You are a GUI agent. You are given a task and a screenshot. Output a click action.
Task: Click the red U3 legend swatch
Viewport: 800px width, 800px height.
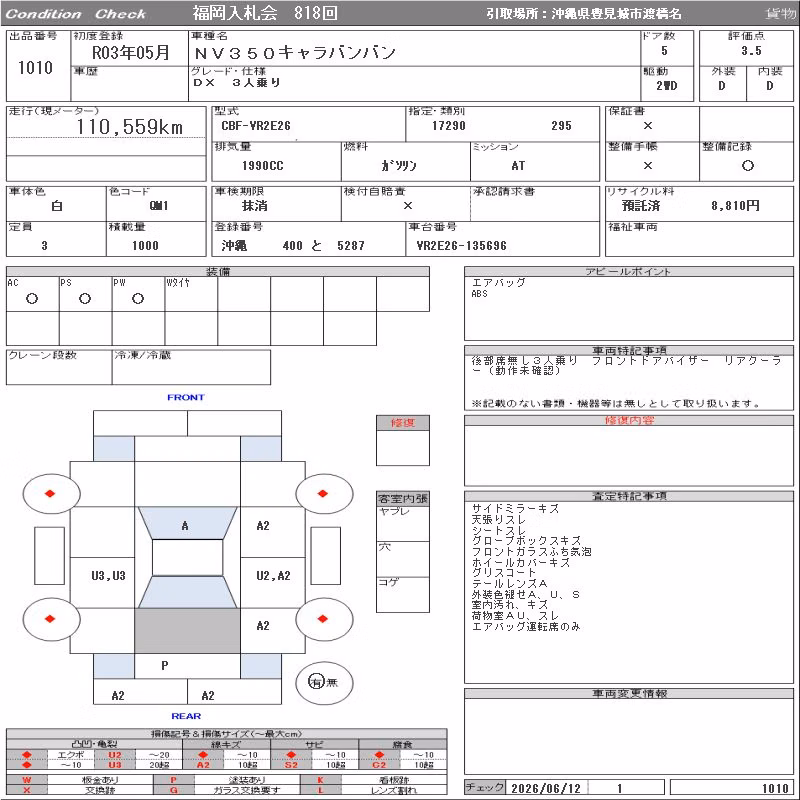(x=115, y=764)
